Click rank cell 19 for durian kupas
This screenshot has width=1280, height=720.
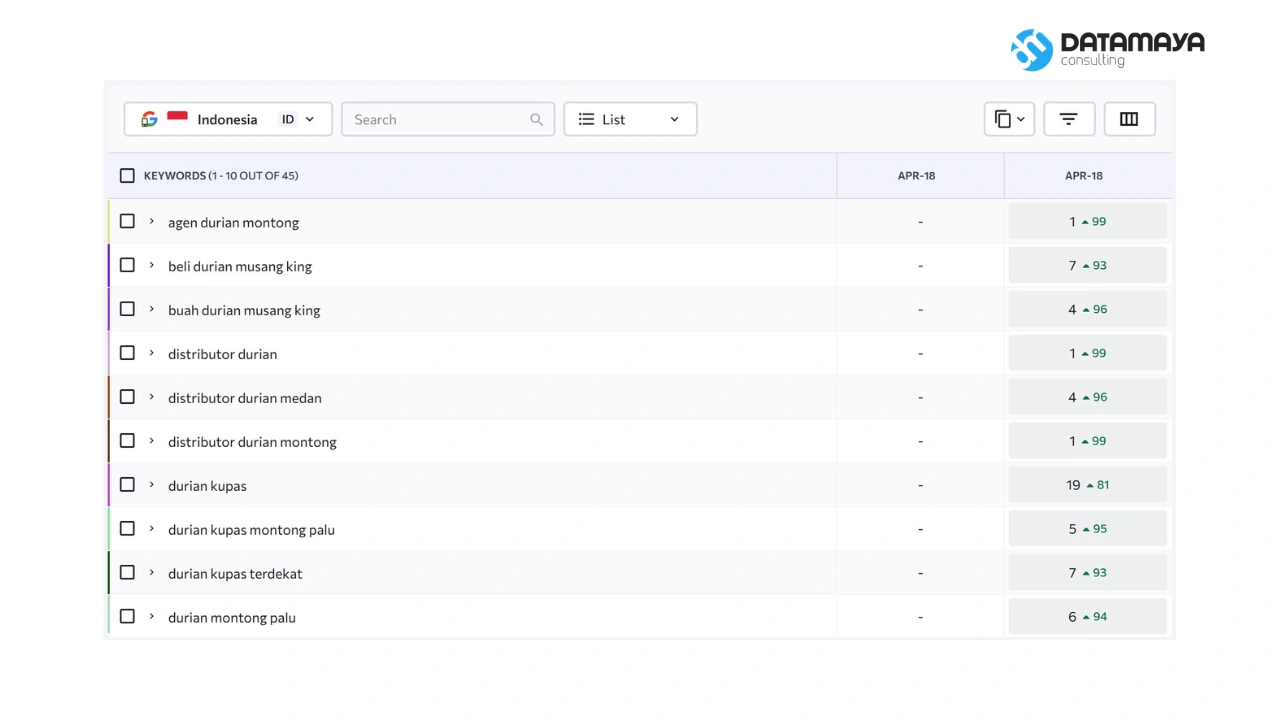[1088, 485]
